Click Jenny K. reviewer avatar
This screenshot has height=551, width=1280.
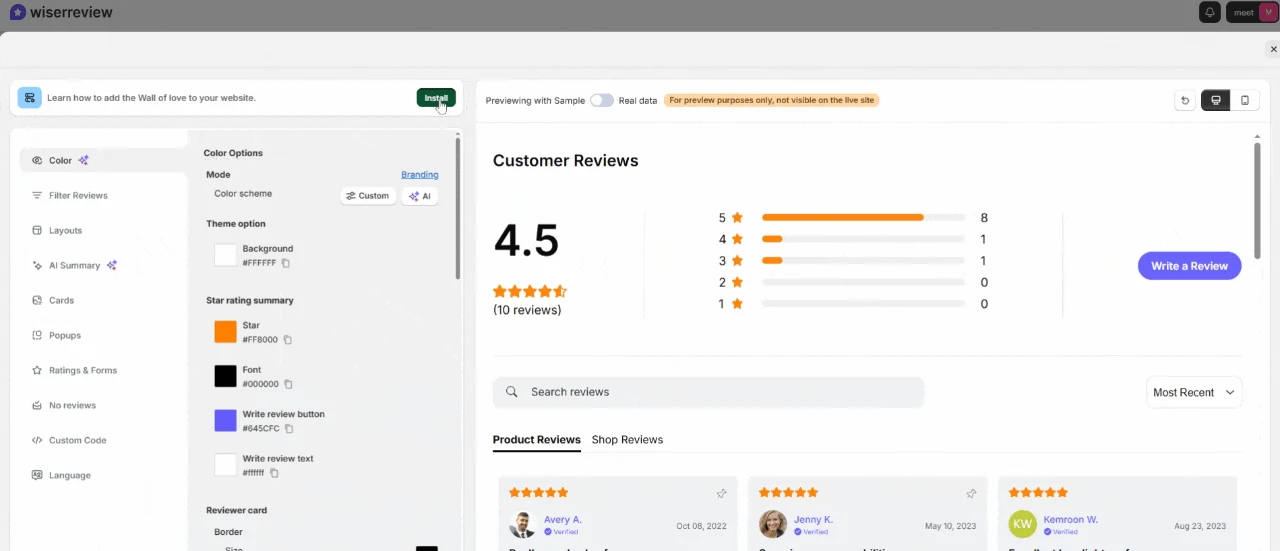click(772, 525)
